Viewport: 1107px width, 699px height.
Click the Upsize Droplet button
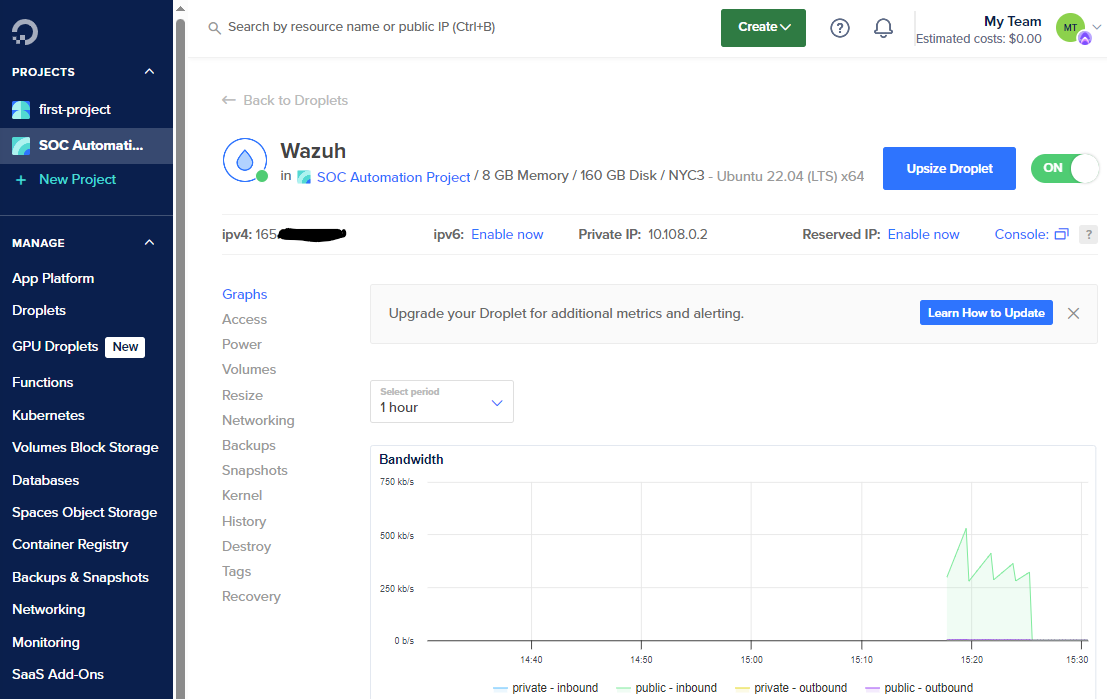[949, 168]
